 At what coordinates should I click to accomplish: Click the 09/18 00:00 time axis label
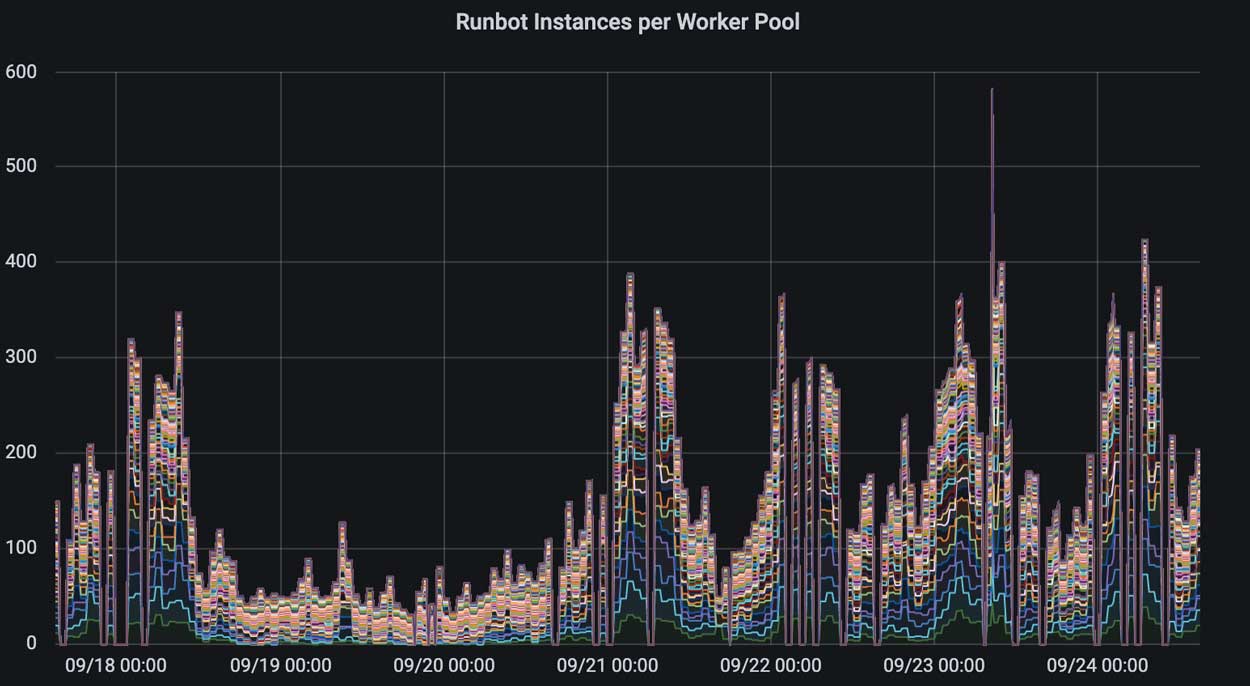click(x=116, y=665)
